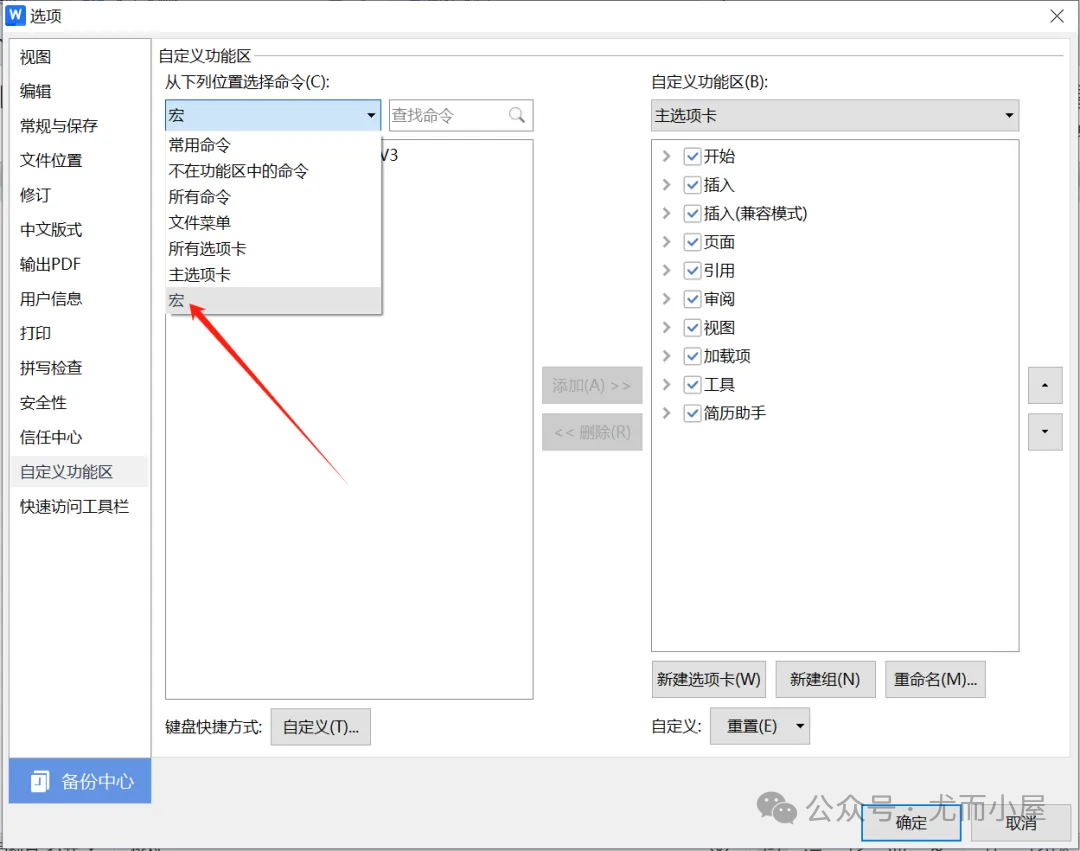Click the 新建选项卡(W) button
1080x851 pixels.
coord(709,680)
